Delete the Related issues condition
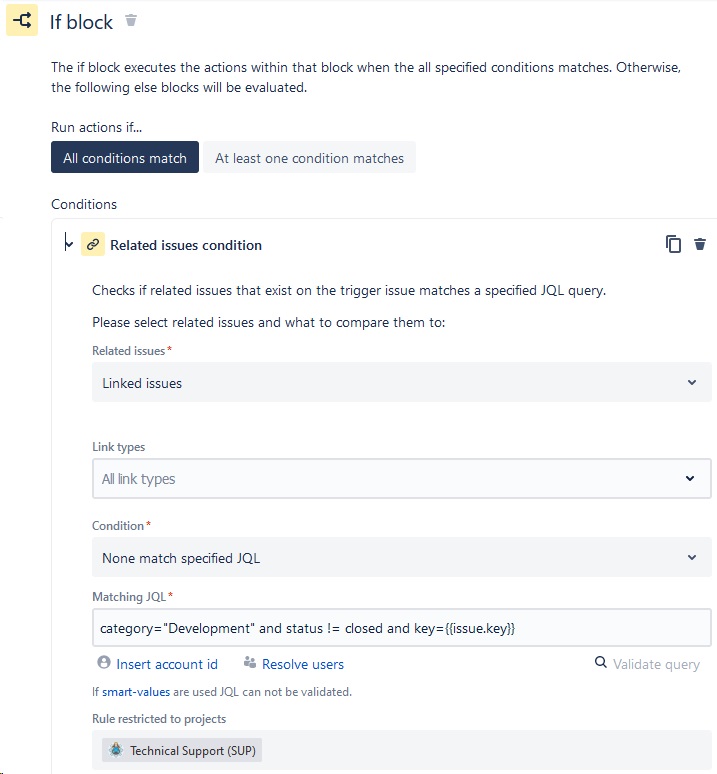717x774 pixels. coord(700,244)
